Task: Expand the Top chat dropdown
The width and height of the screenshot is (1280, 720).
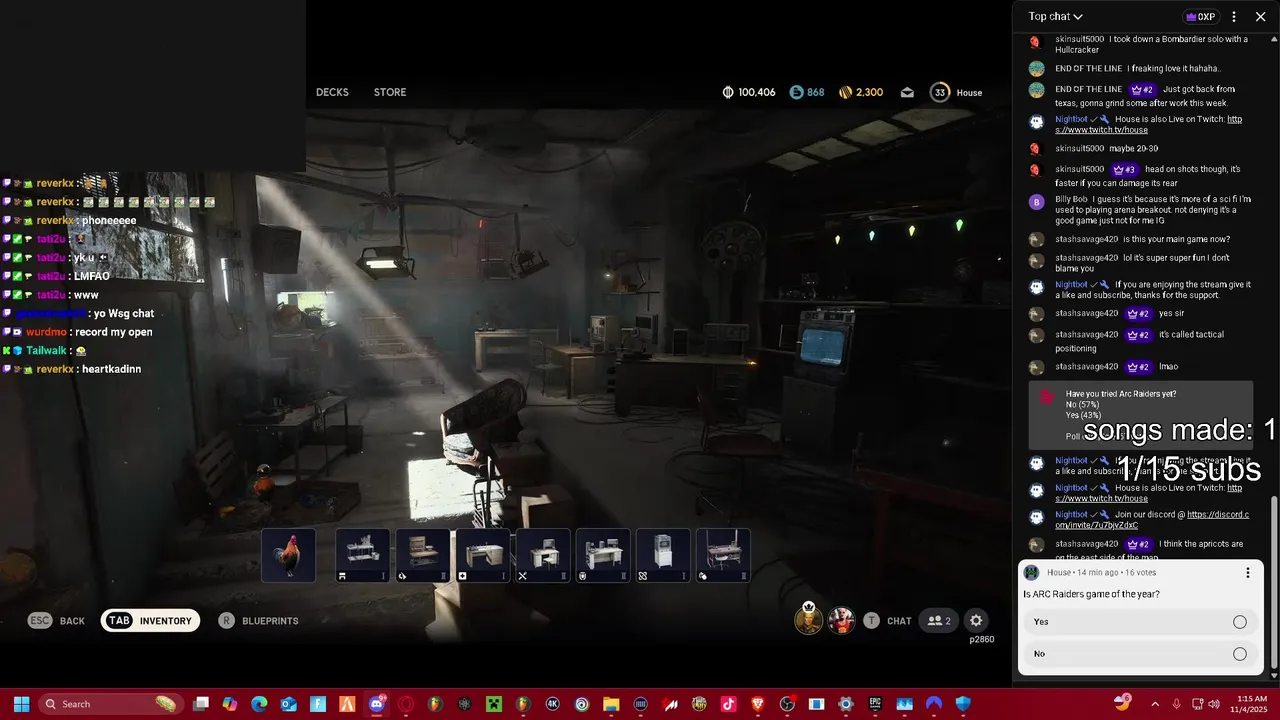Action: [1056, 16]
